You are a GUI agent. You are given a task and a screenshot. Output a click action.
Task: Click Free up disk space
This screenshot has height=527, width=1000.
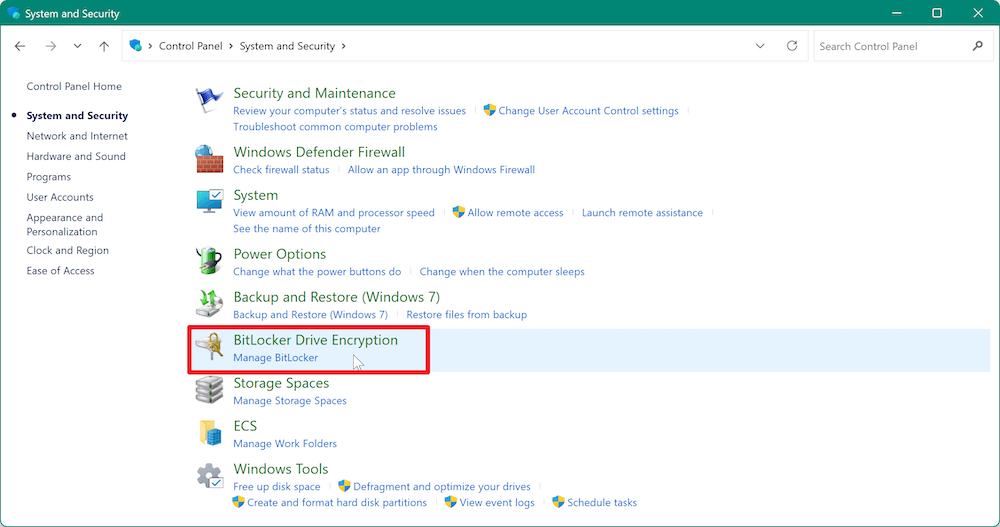tap(277, 487)
